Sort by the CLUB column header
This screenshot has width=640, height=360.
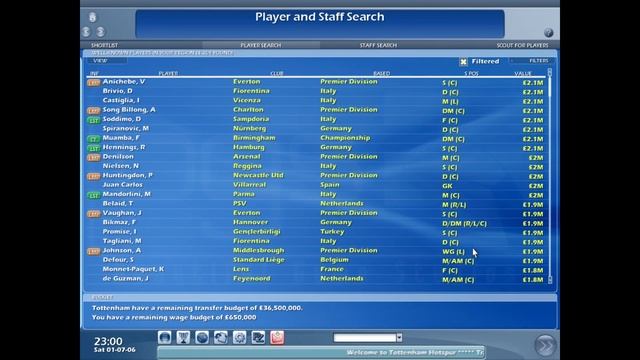pos(277,73)
